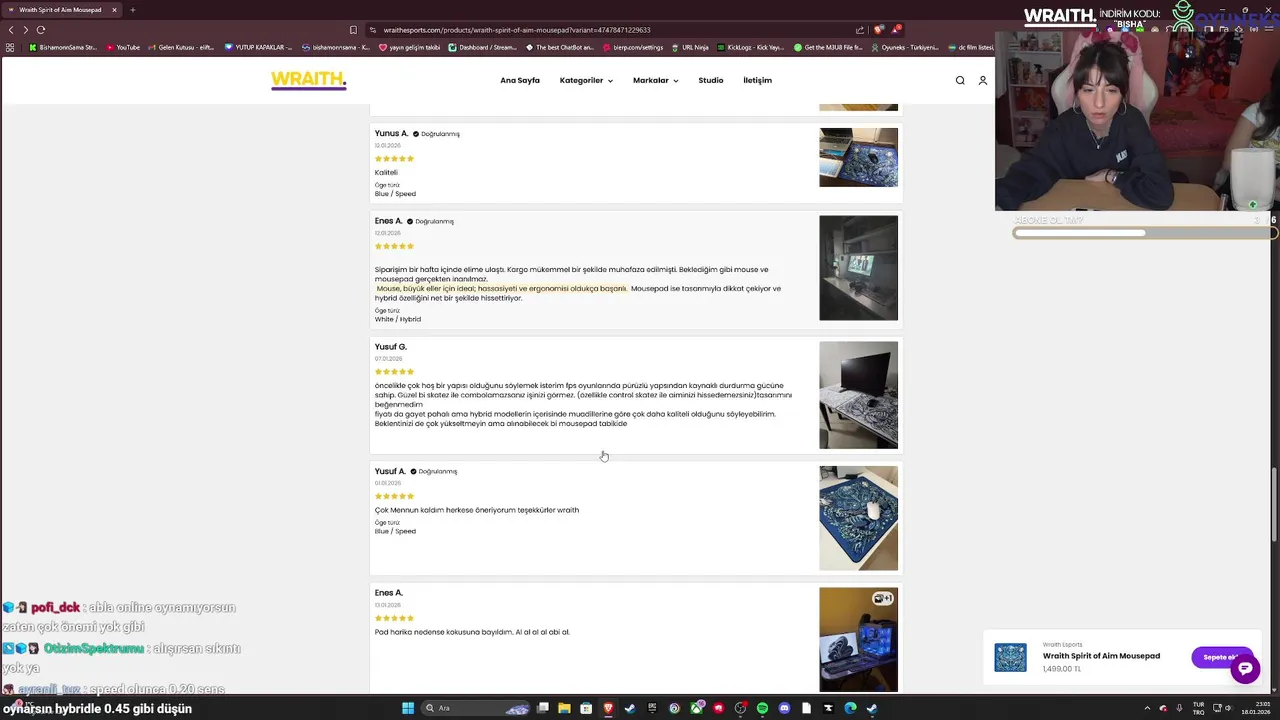1280x720 pixels.
Task: Expand the Markalar dropdown menu
Action: [655, 80]
